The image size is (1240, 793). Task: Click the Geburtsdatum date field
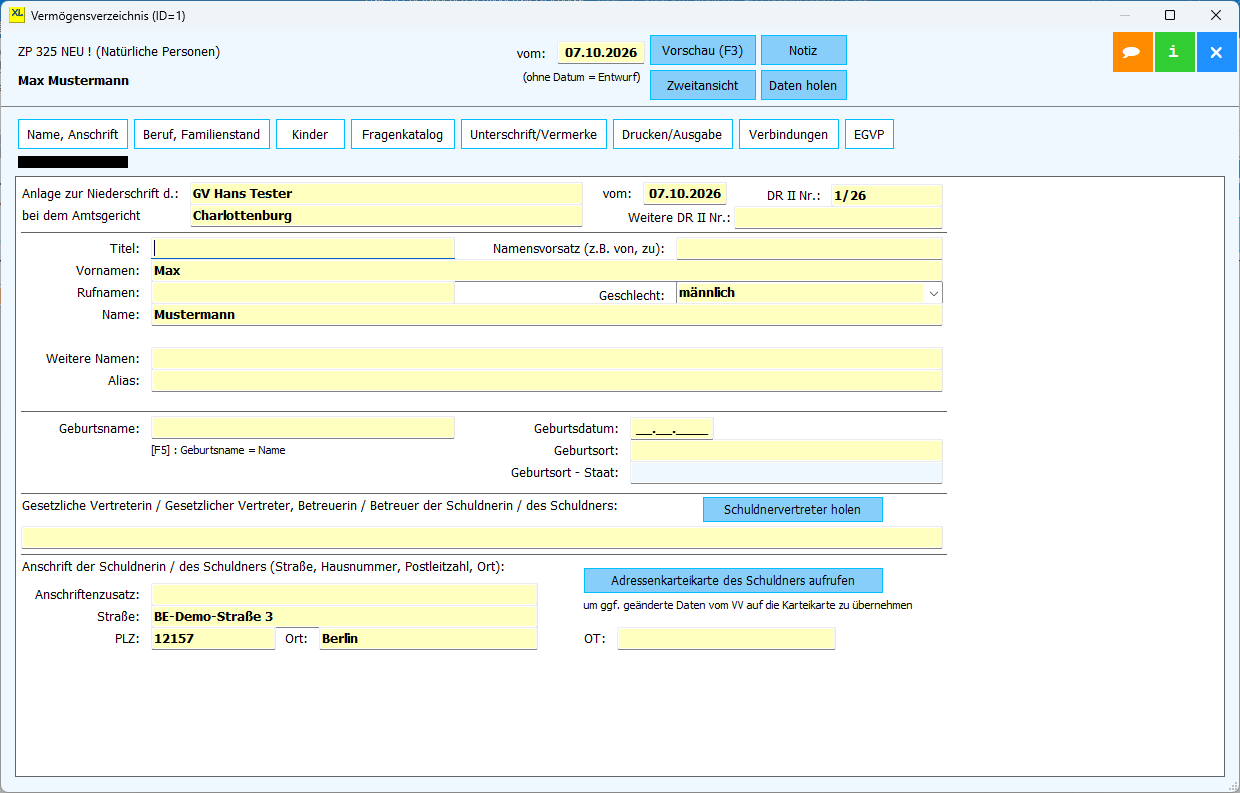click(672, 428)
